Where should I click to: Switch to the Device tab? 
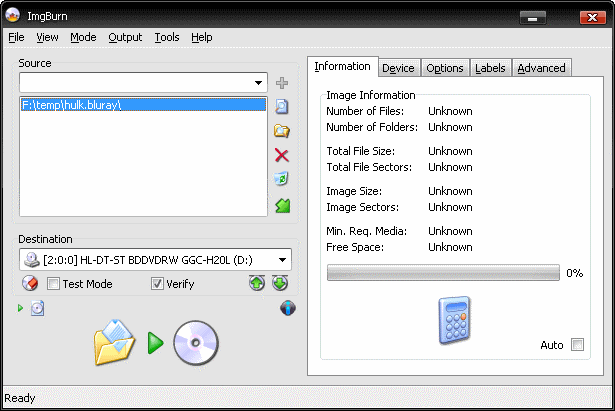[398, 68]
